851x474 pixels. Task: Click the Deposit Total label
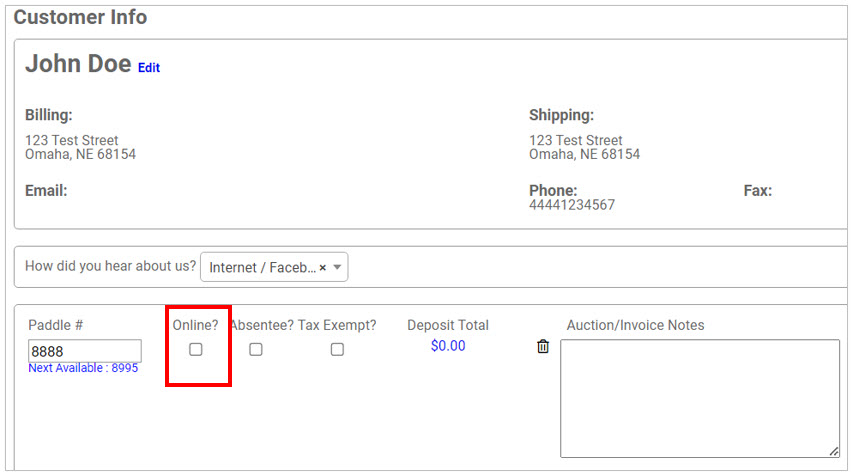pyautogui.click(x=448, y=325)
